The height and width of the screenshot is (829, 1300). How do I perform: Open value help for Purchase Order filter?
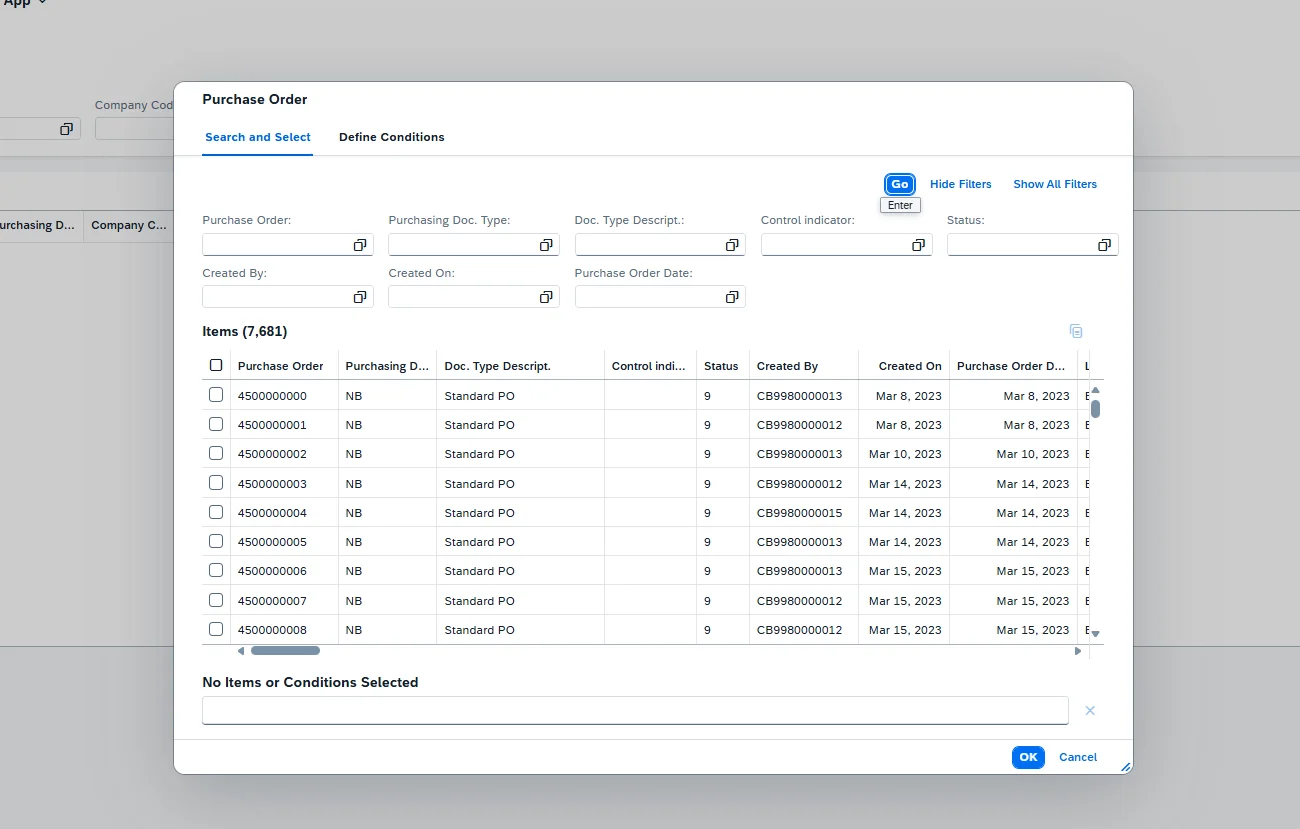[360, 245]
